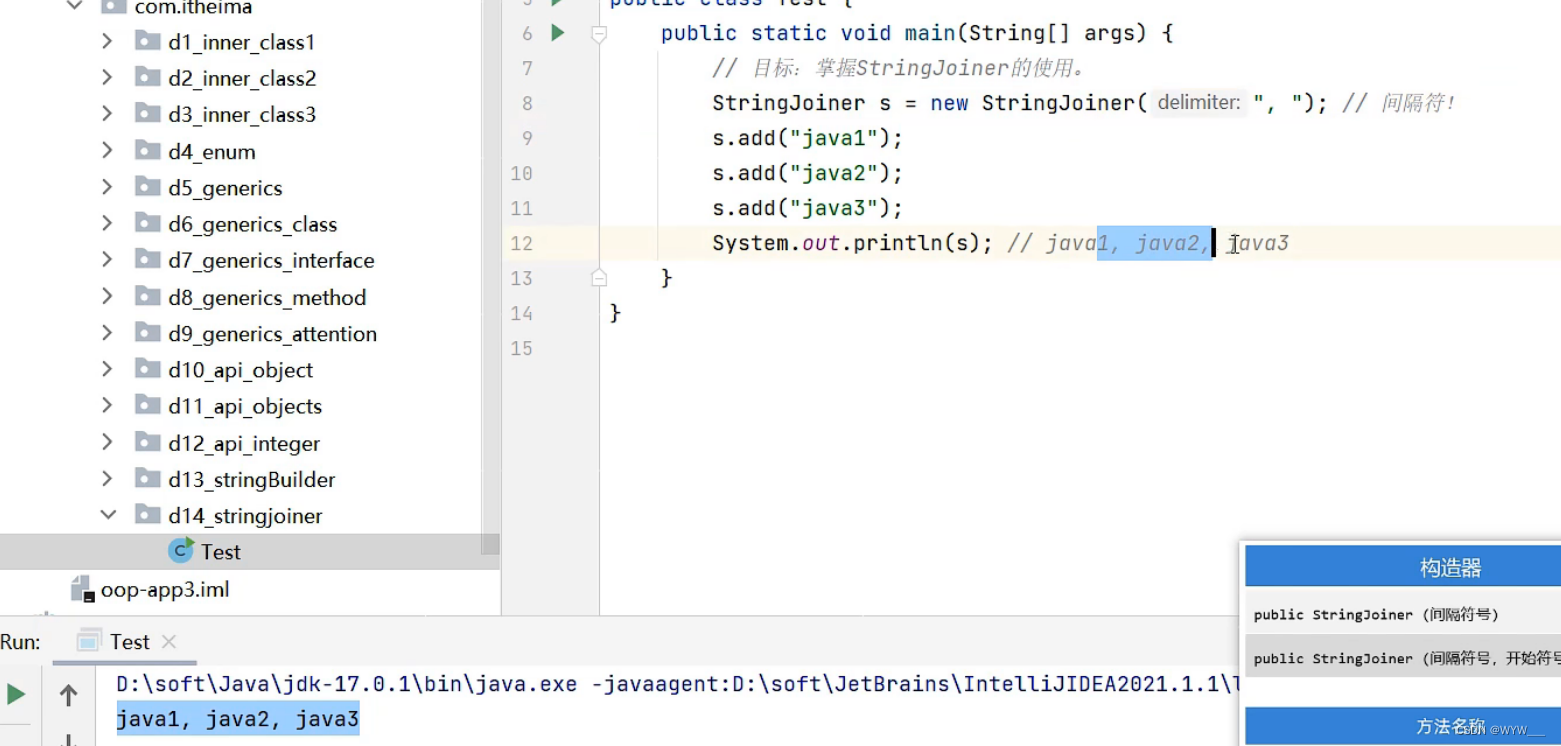Click the fold marker beside line 13

pos(599,278)
